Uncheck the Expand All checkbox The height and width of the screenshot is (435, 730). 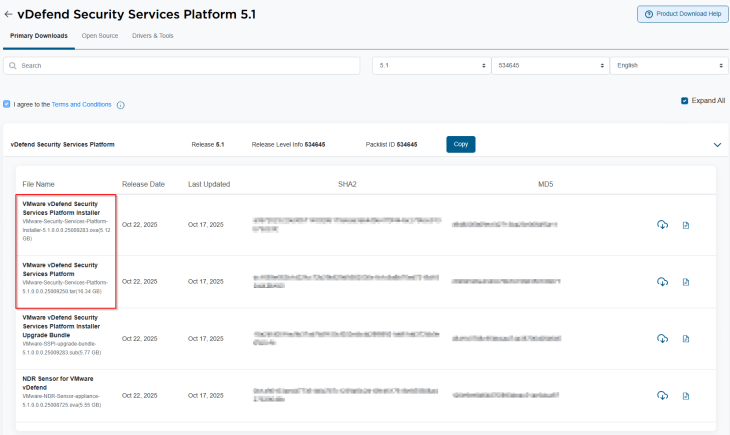[x=684, y=101]
